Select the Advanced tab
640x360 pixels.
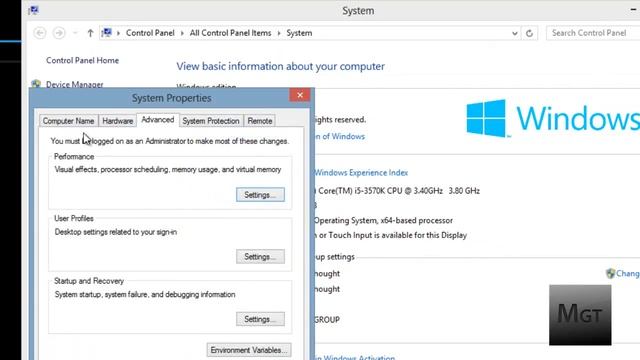(158, 120)
